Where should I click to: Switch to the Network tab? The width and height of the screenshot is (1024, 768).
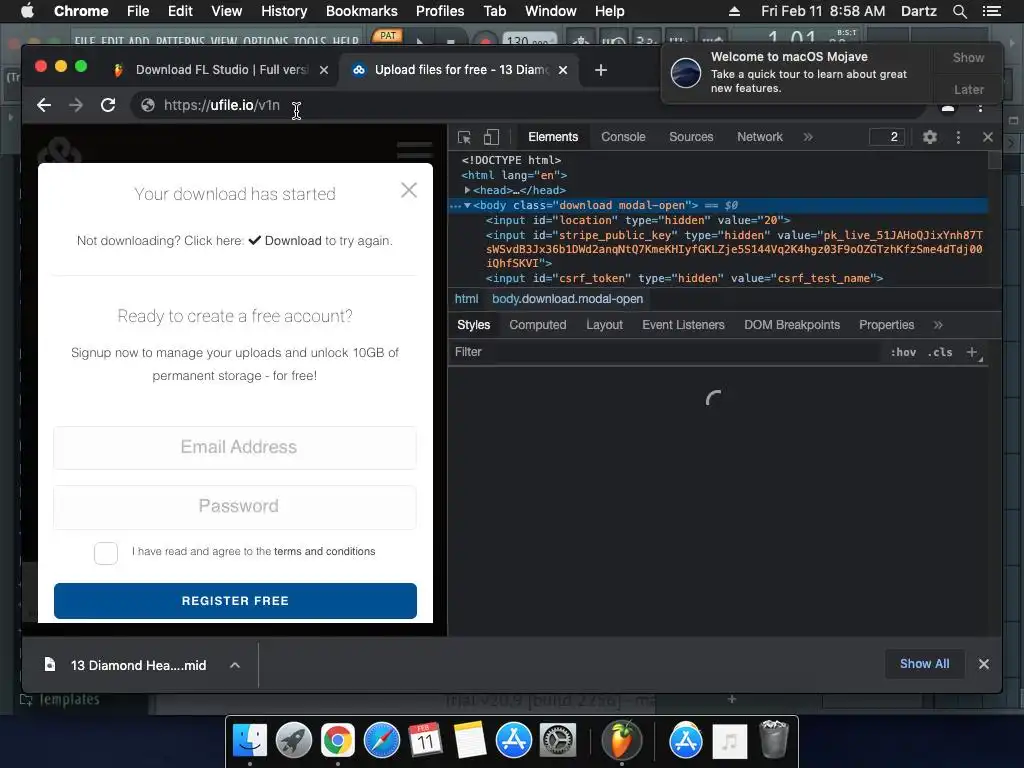tap(760, 137)
